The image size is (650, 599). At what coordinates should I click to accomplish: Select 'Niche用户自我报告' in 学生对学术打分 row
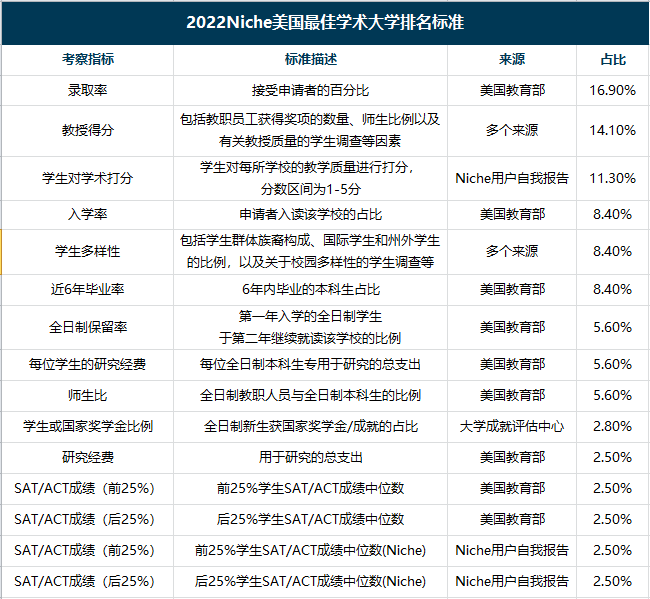(x=512, y=178)
